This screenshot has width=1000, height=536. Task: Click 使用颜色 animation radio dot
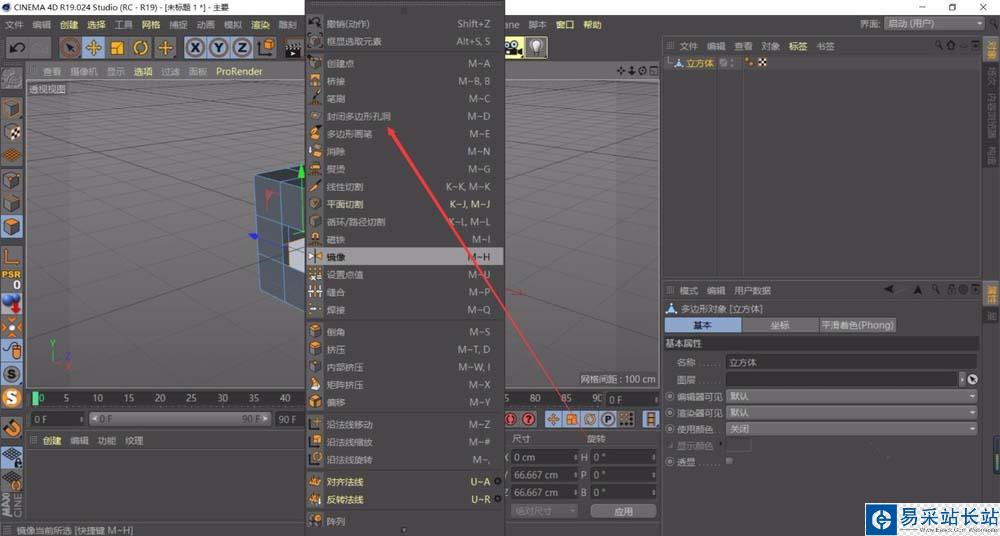[670, 429]
